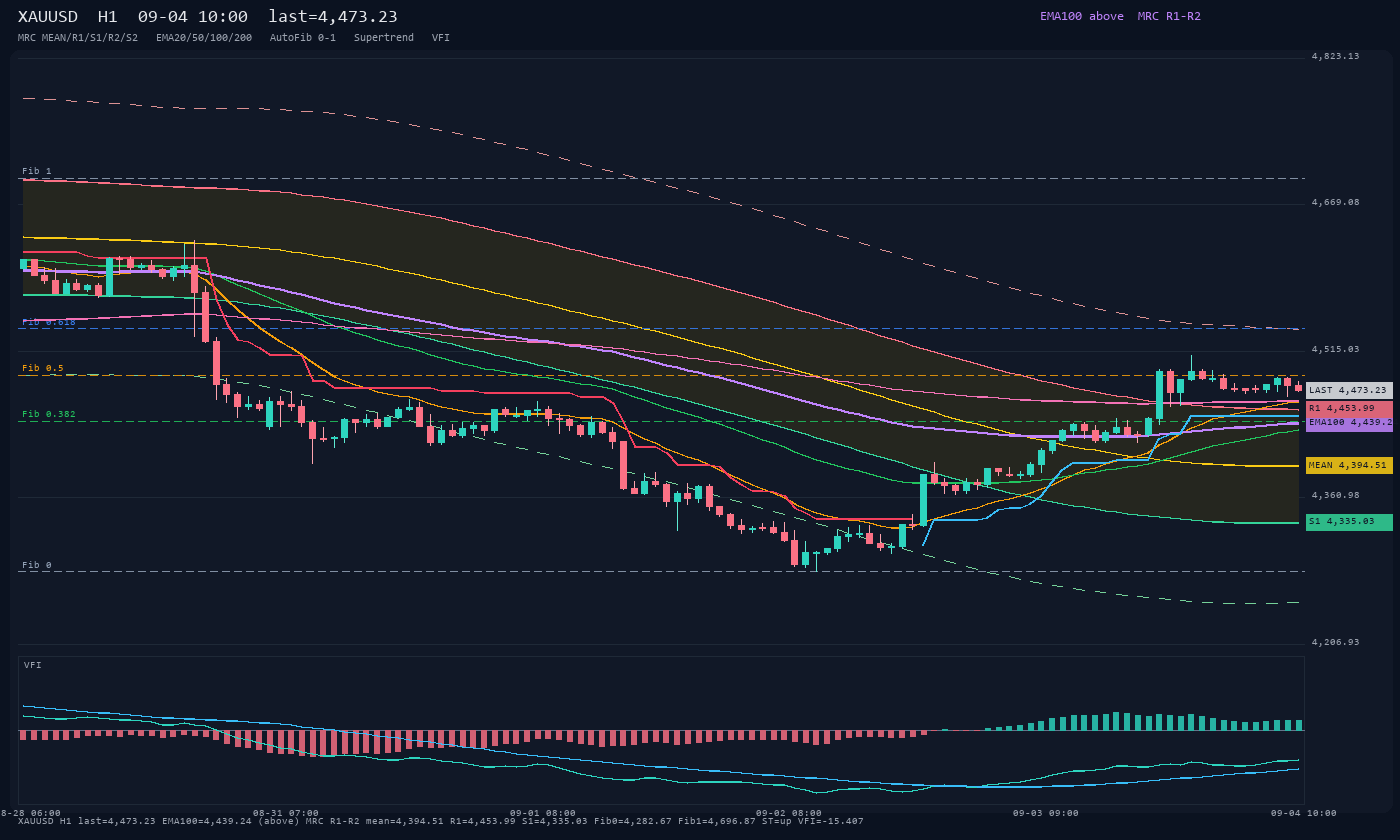1400x840 pixels.
Task: Click the Fib 0.382 level label
Action: 49,414
